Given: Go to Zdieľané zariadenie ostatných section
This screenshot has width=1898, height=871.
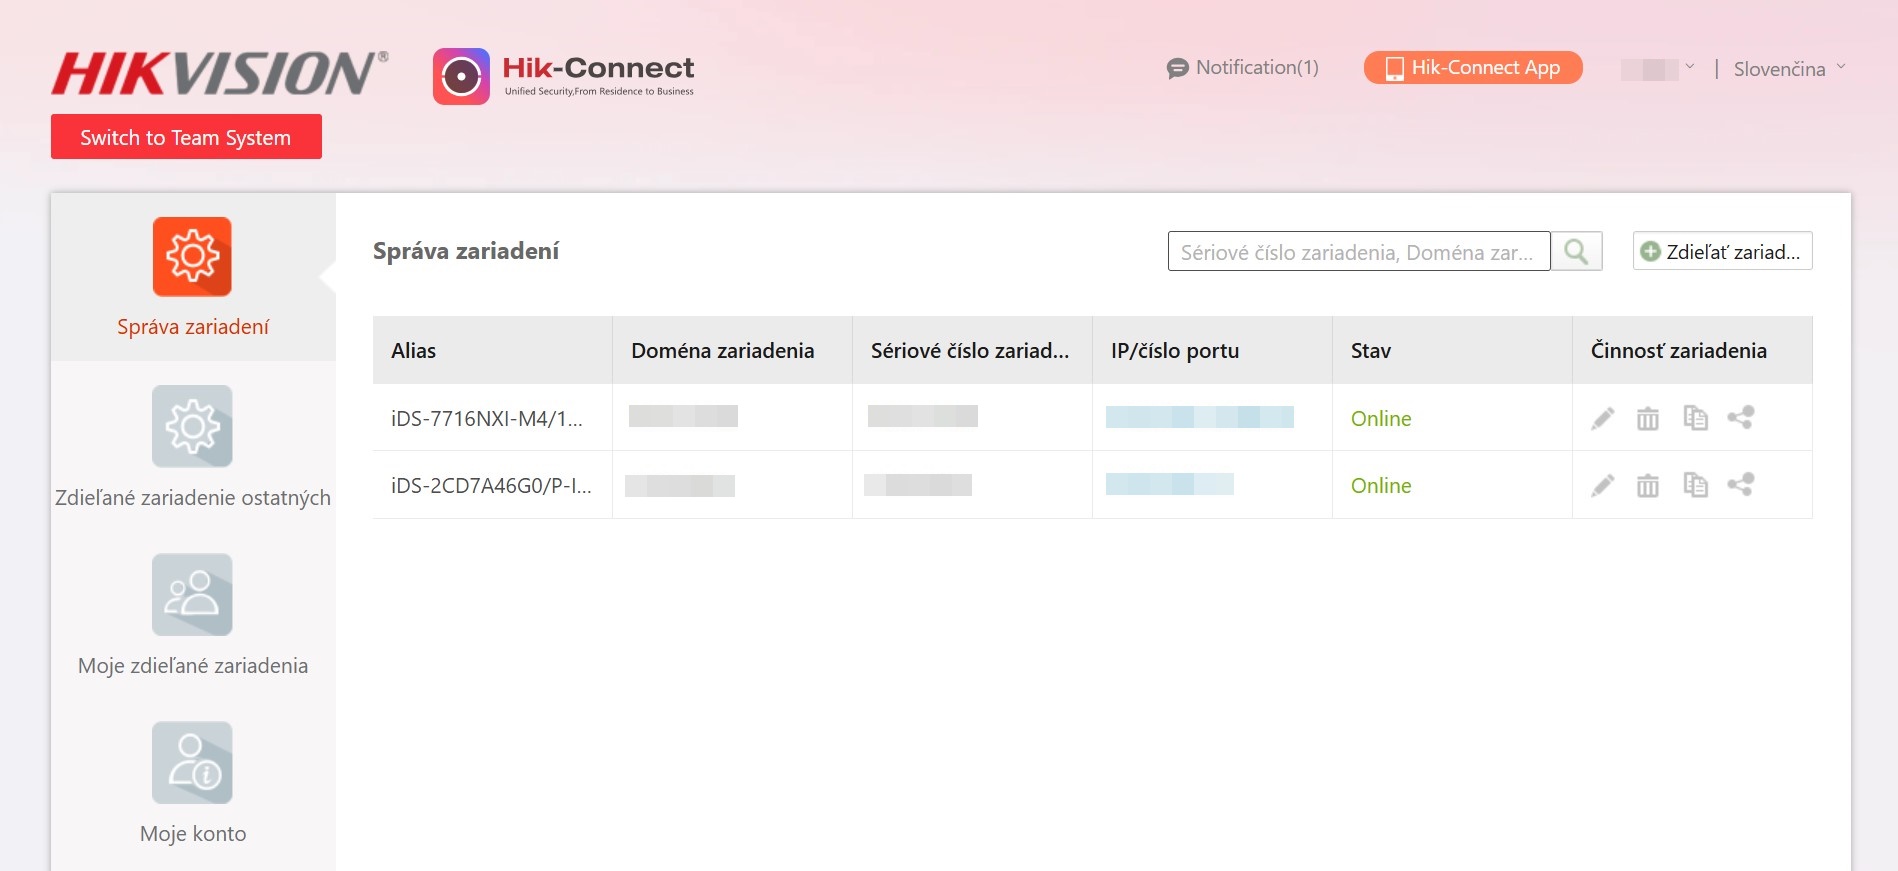Looking at the screenshot, I should point(193,447).
